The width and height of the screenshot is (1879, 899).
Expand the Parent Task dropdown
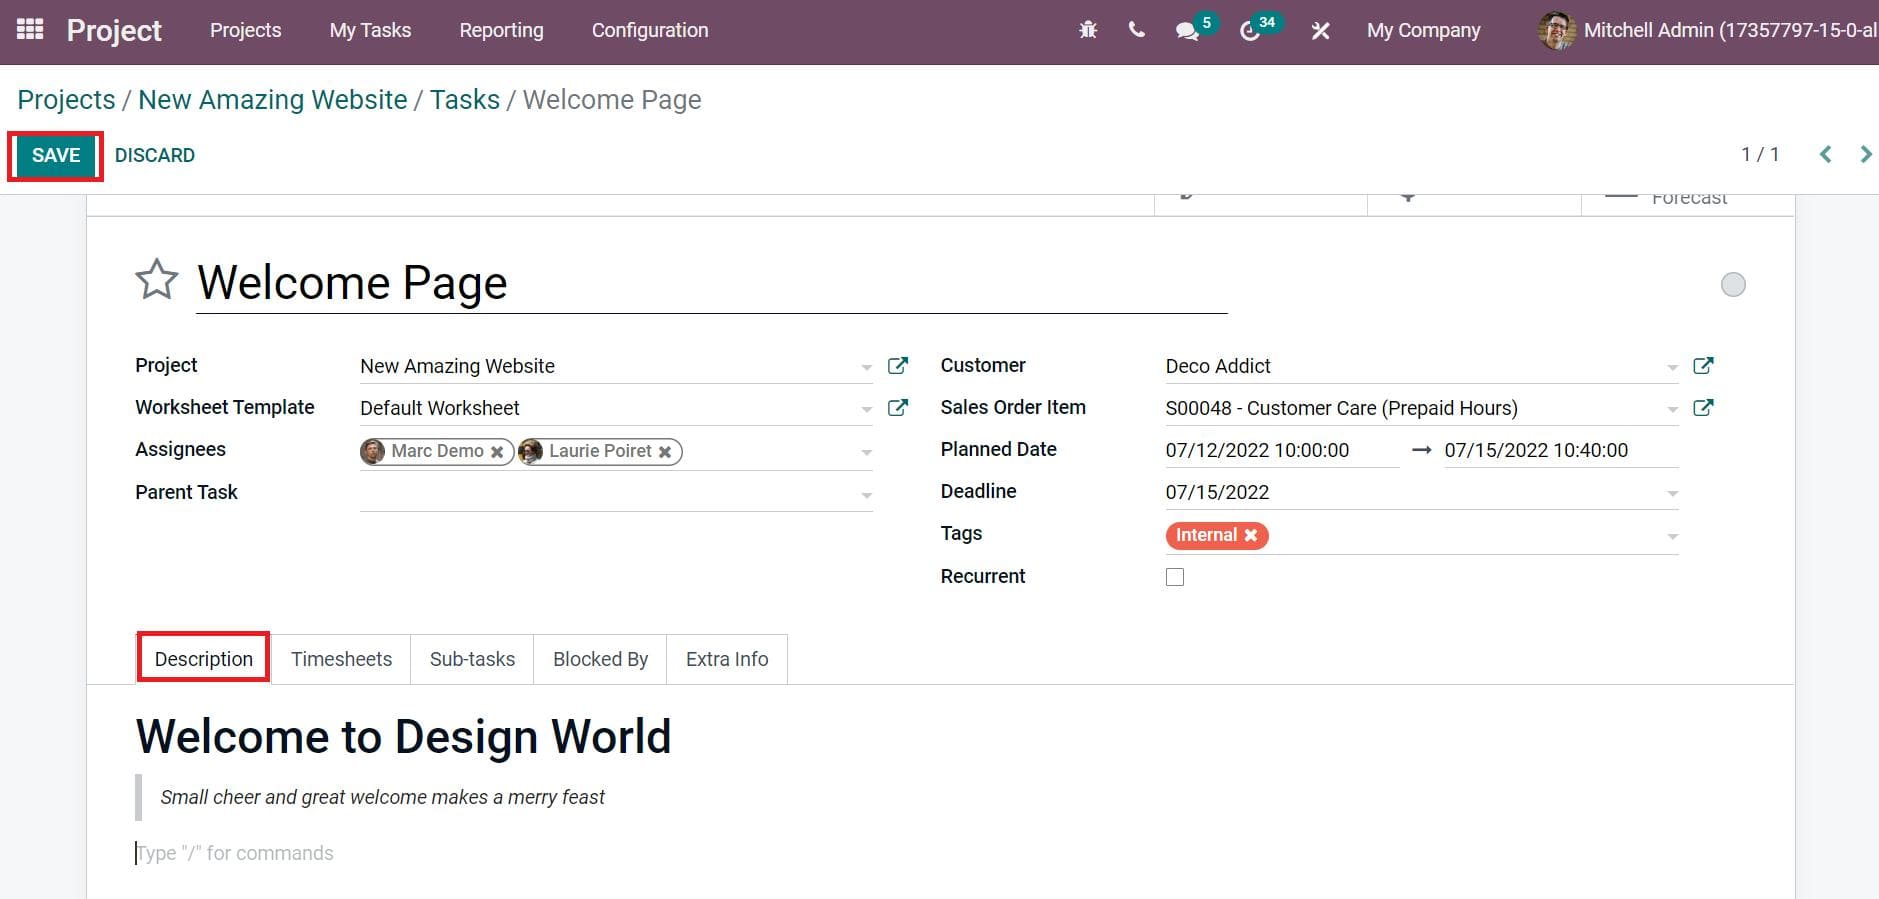pos(866,495)
